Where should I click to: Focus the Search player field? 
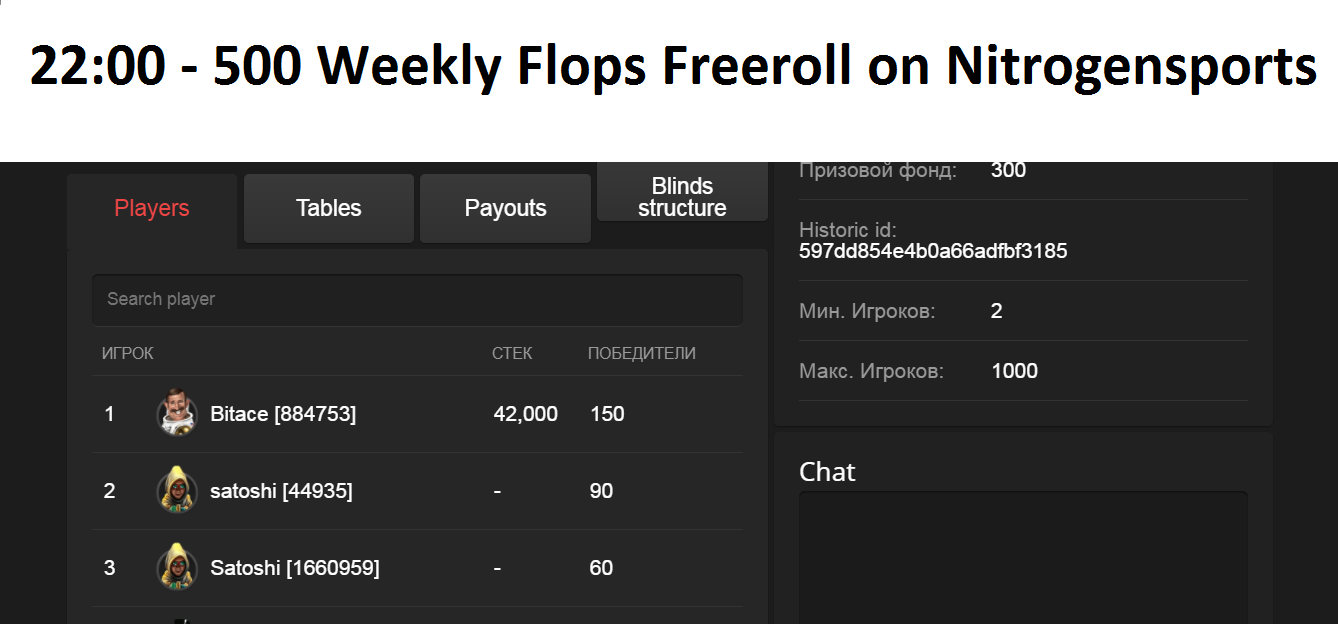417,299
